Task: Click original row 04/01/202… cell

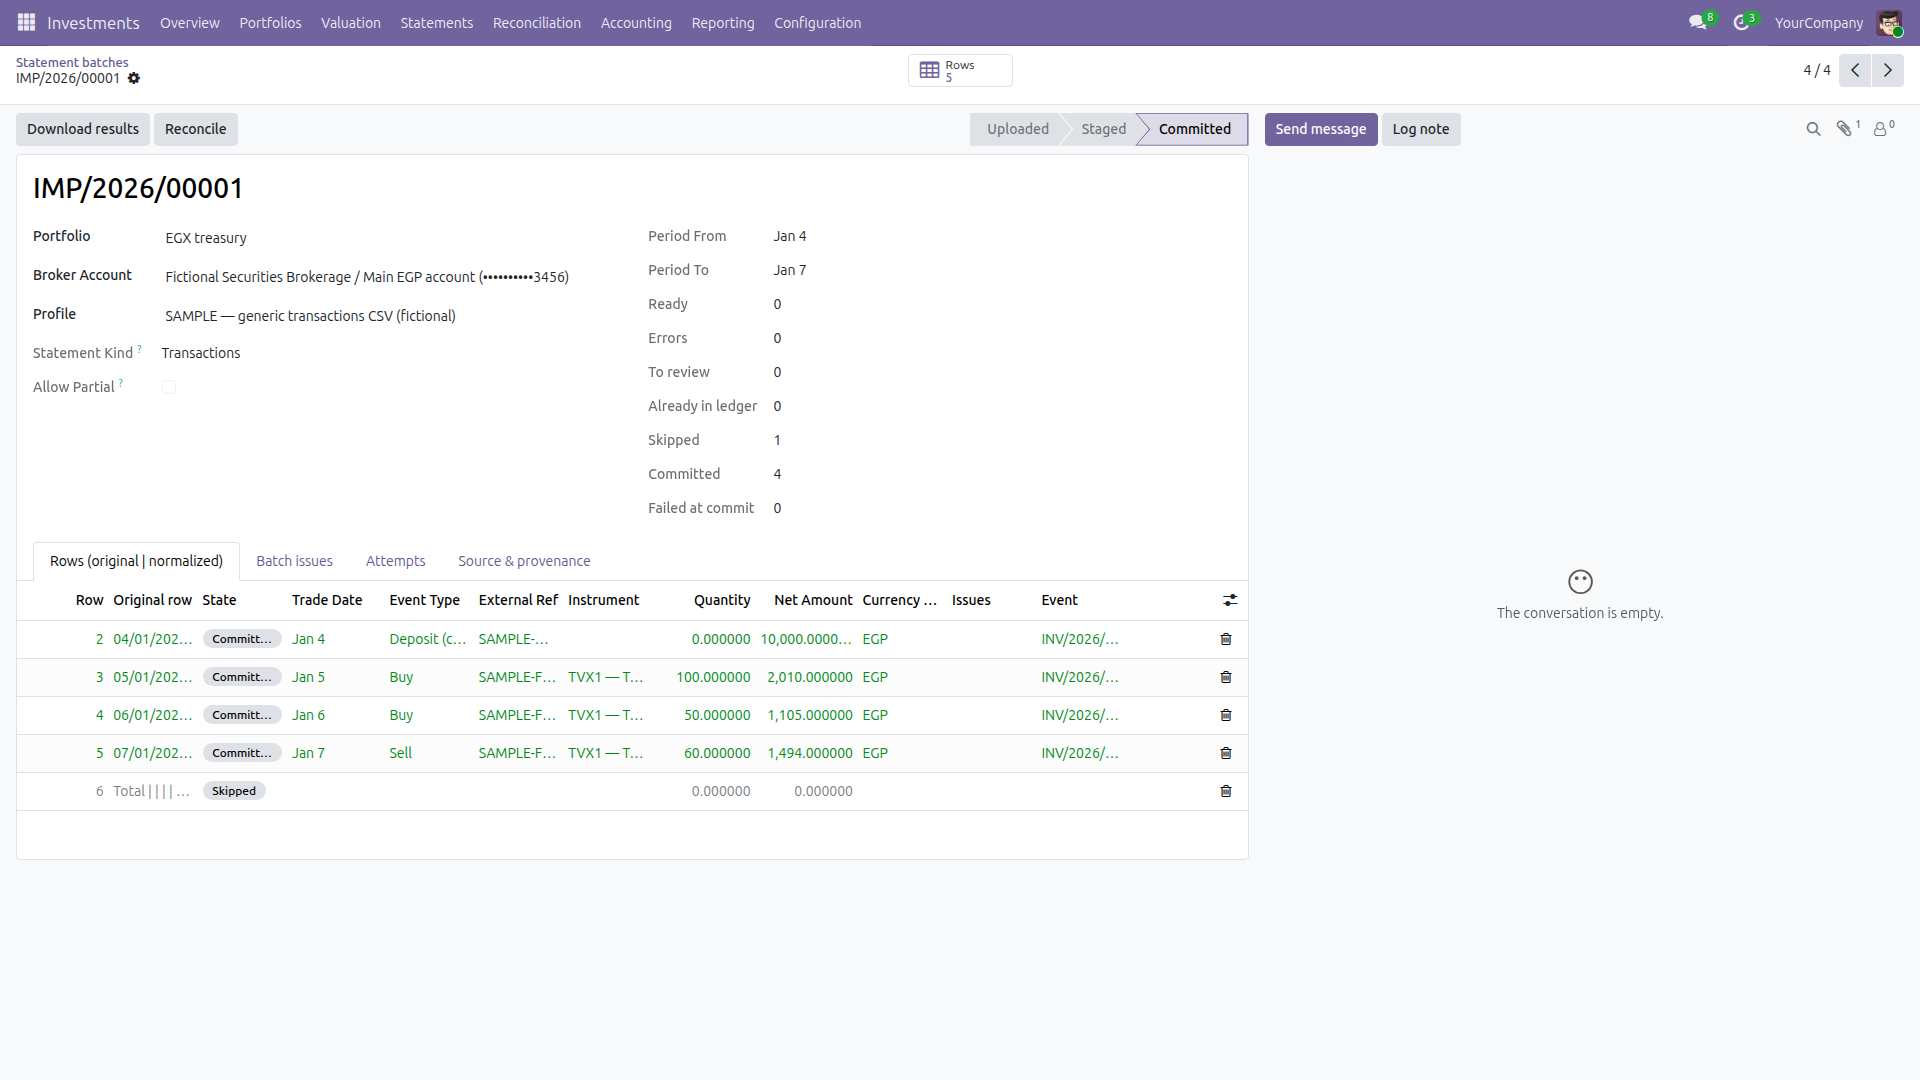Action: [x=152, y=639]
